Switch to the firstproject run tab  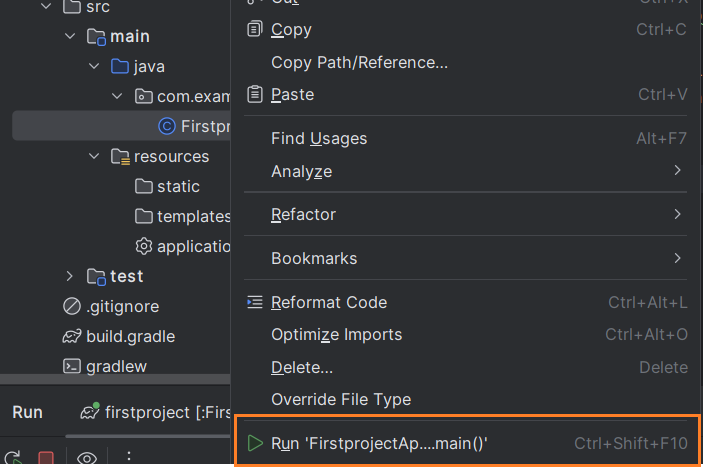pos(150,412)
